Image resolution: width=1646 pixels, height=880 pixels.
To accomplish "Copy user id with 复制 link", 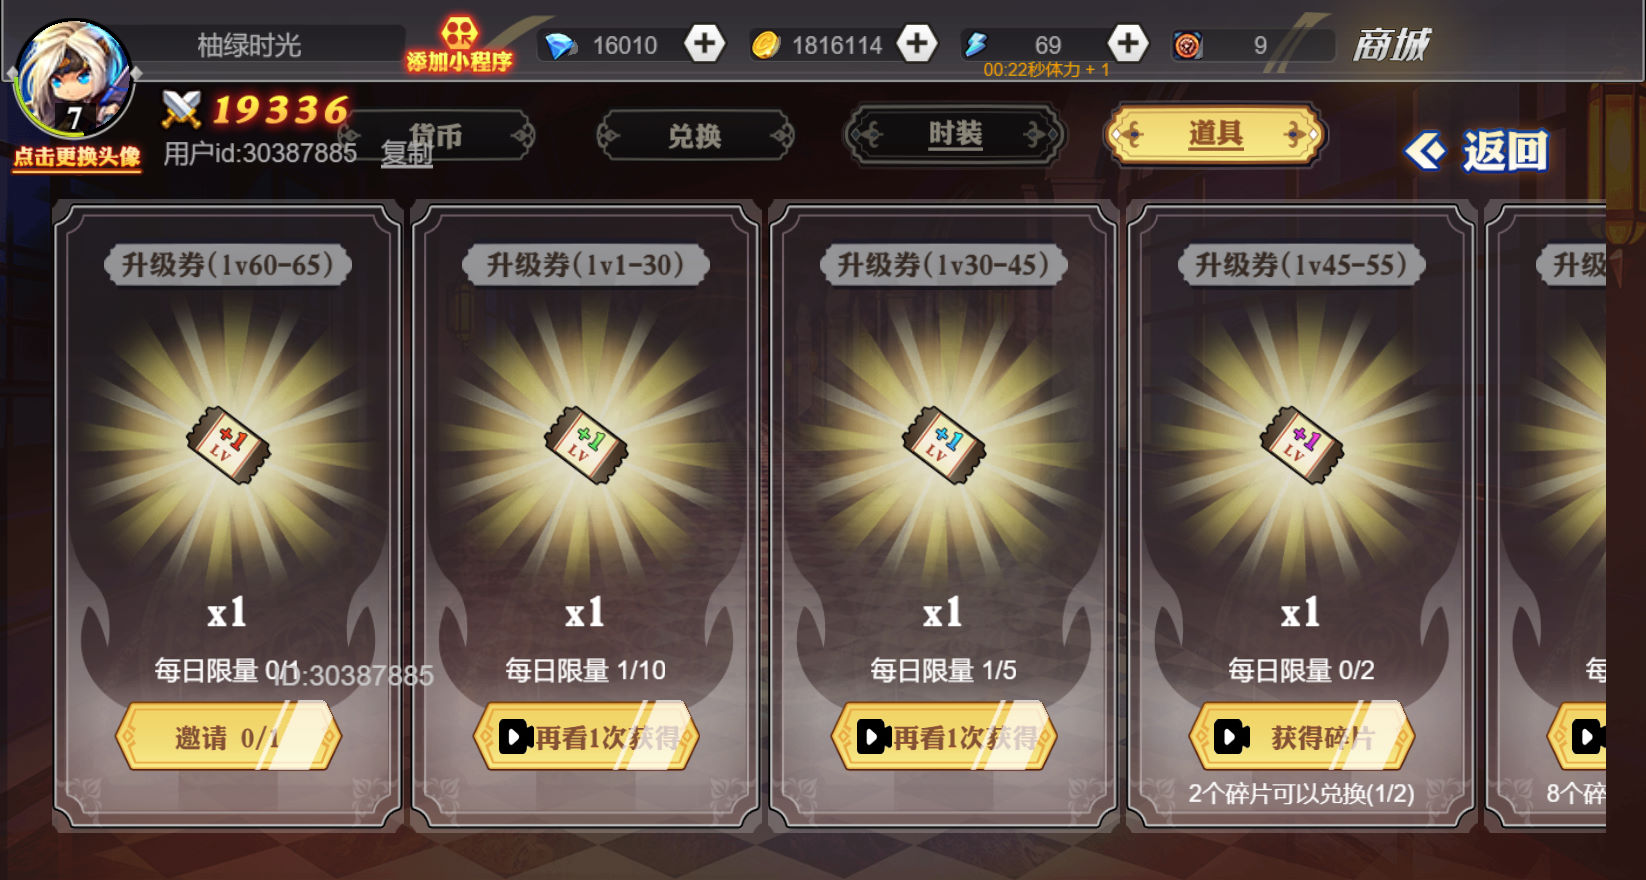I will [x=407, y=153].
